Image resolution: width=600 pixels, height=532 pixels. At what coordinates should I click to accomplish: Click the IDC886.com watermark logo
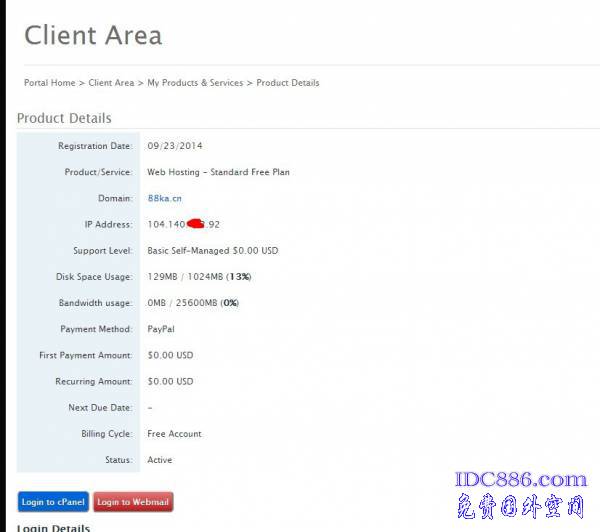pyautogui.click(x=520, y=481)
